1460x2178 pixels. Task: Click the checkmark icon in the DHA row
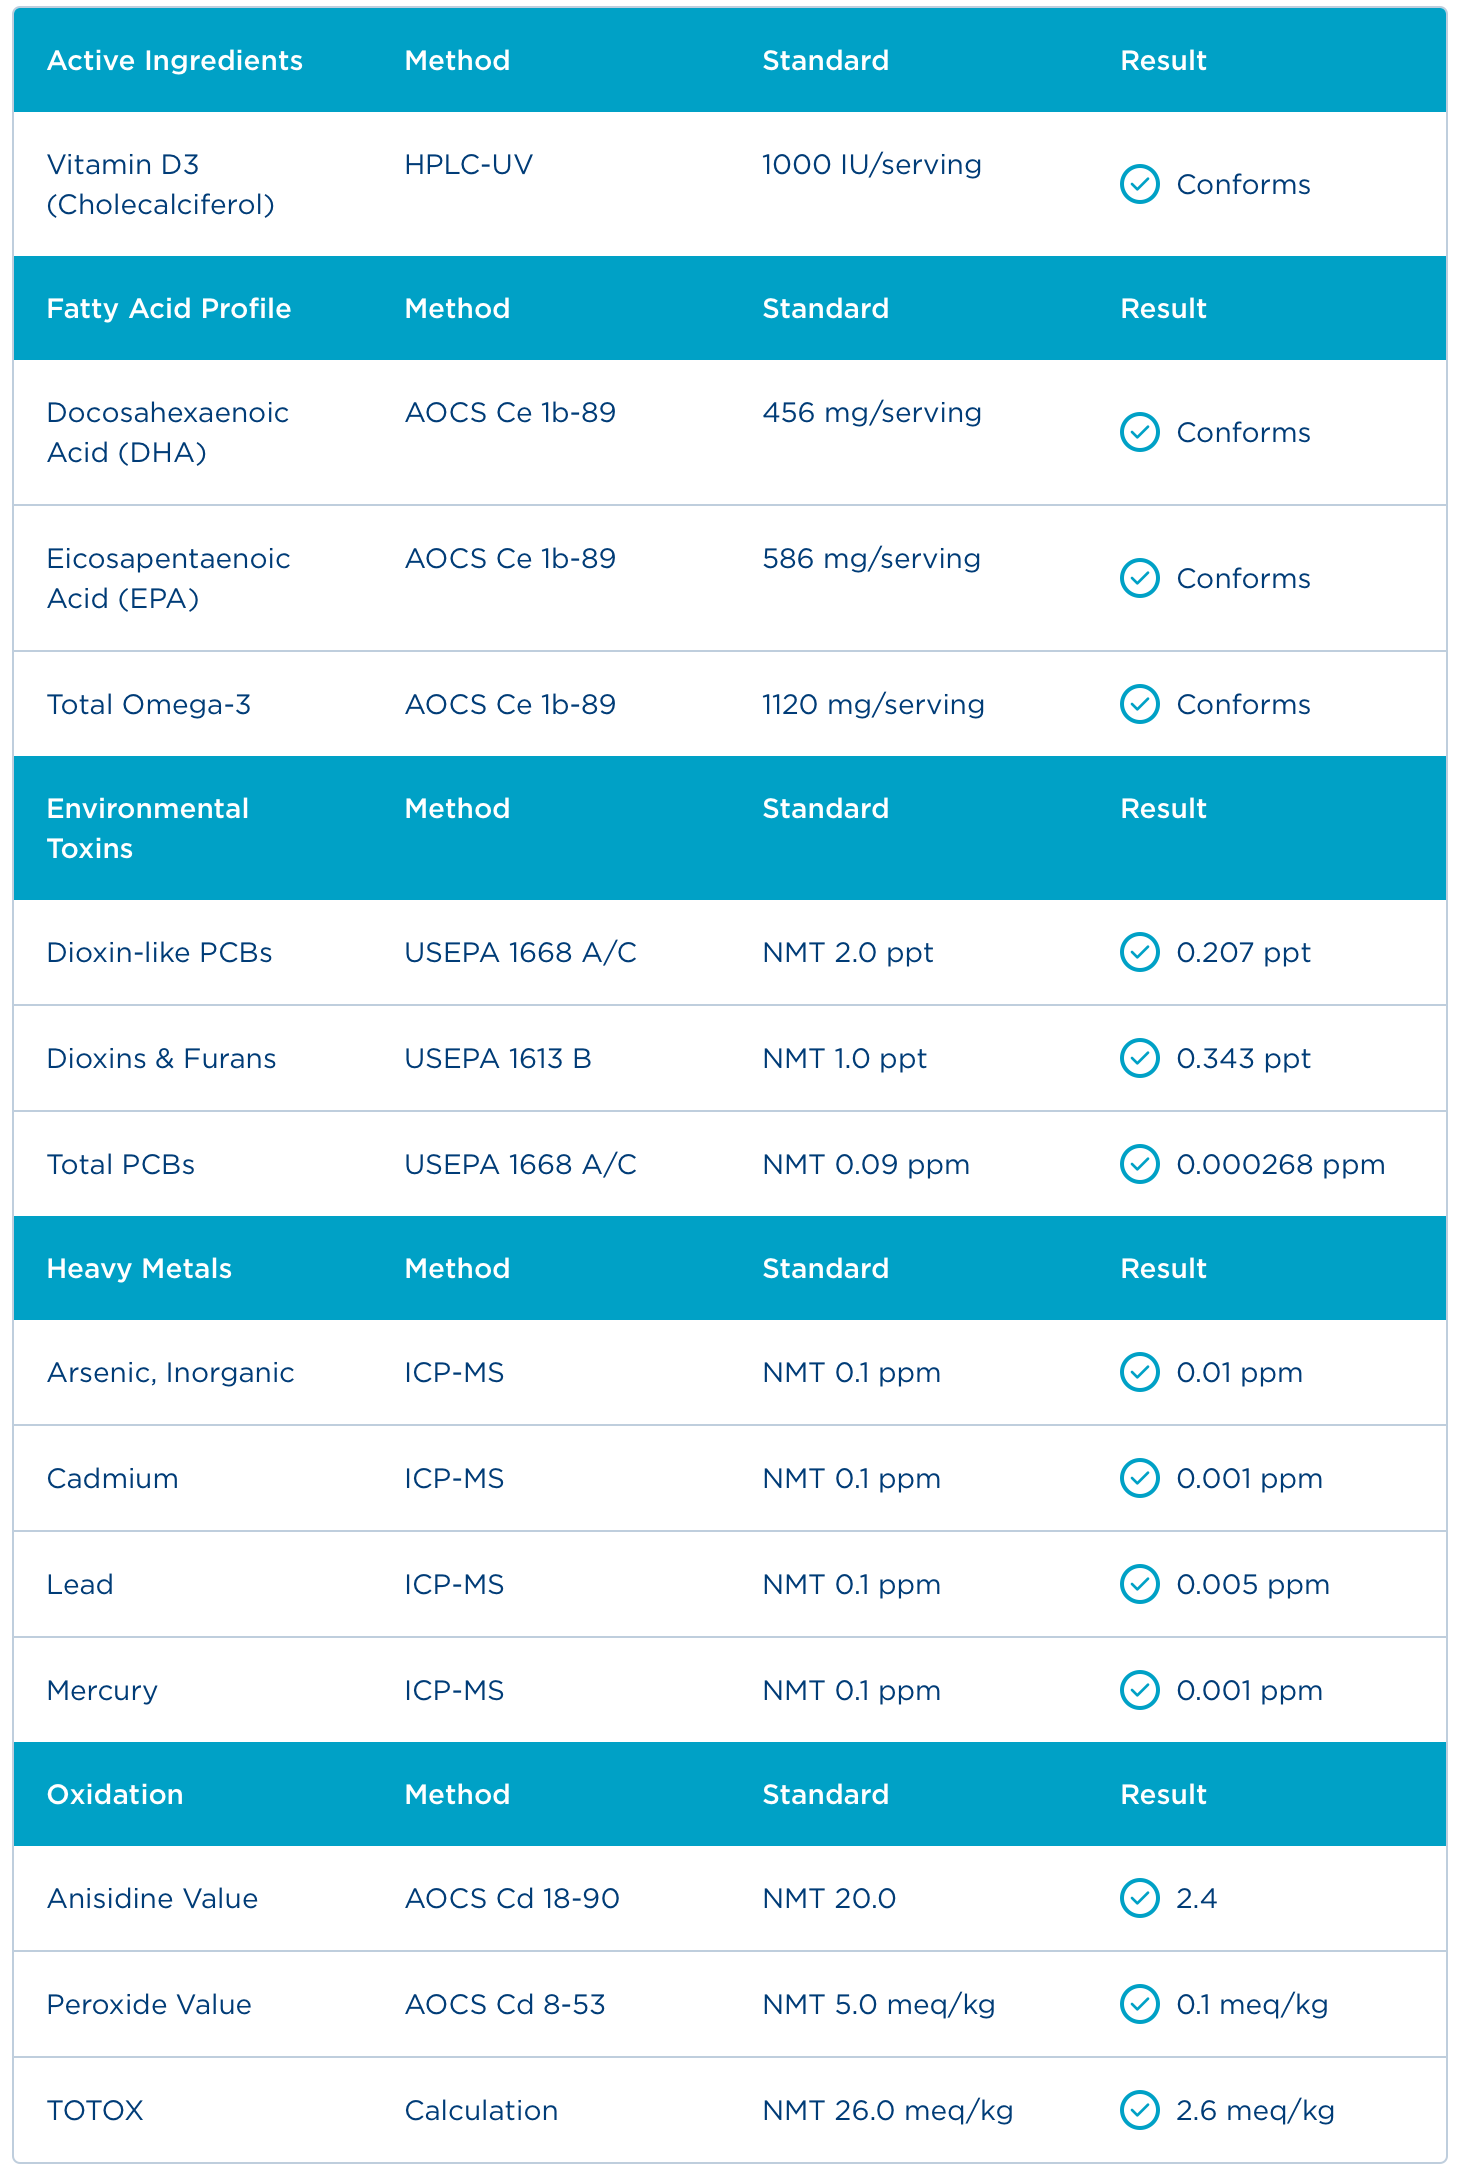1139,432
